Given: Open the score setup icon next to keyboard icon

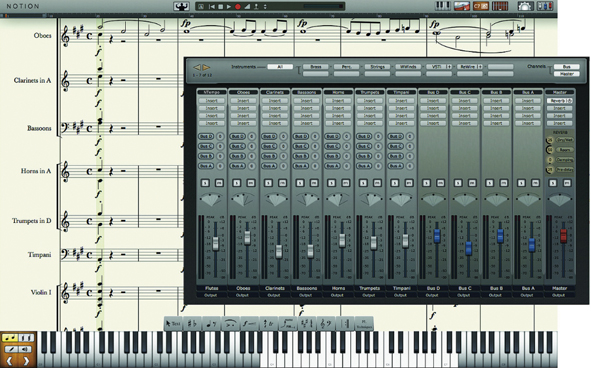Looking at the screenshot, I should [462, 6].
